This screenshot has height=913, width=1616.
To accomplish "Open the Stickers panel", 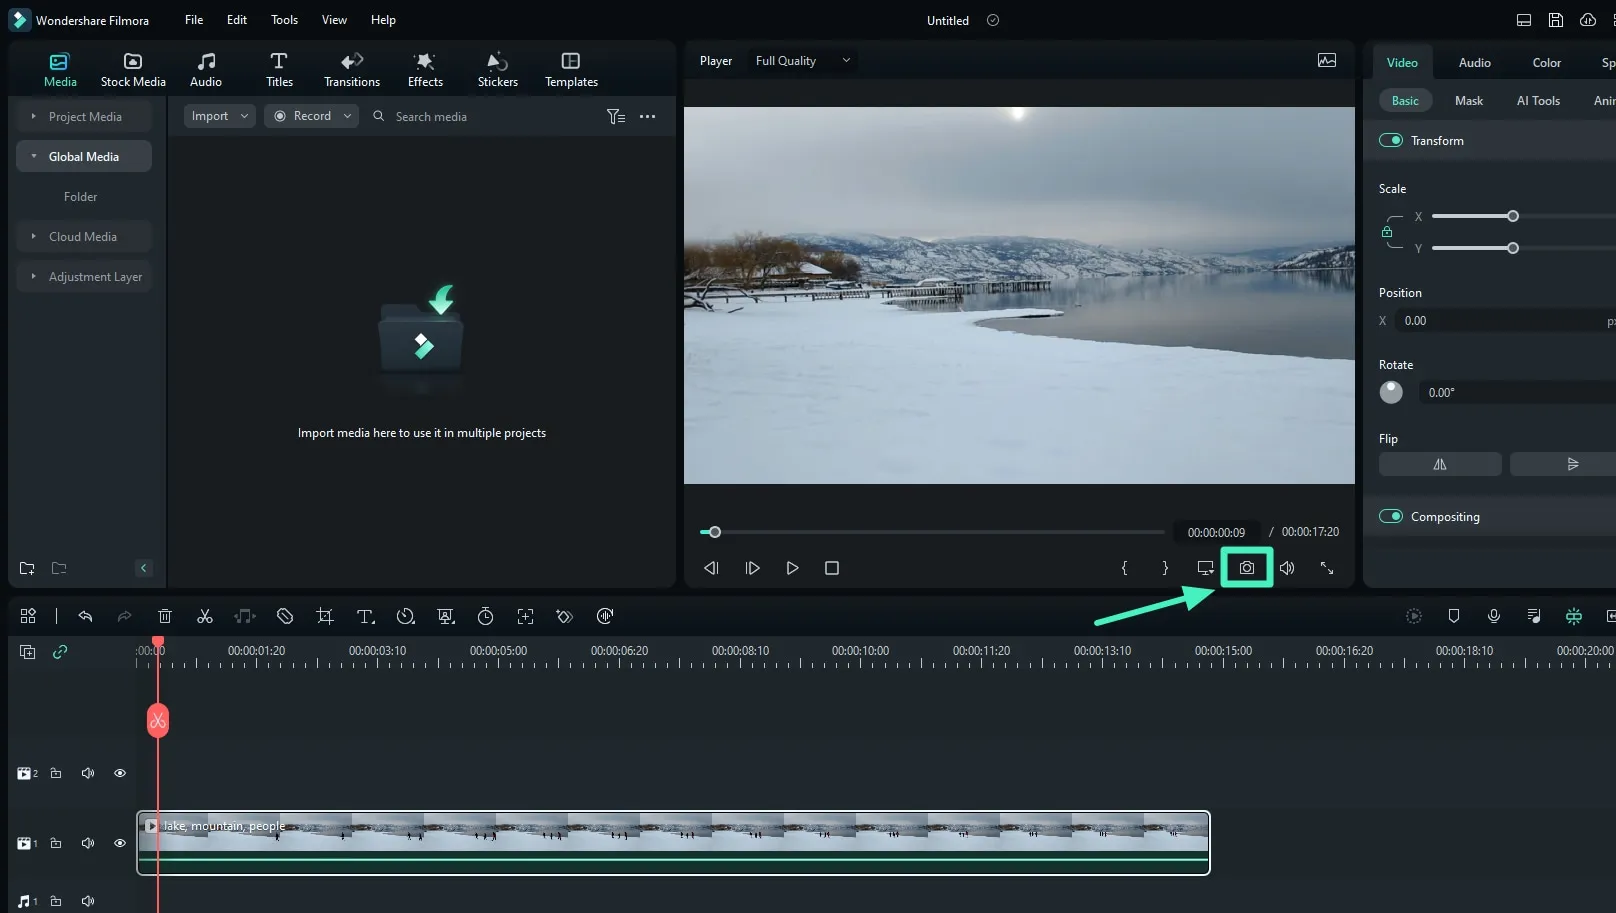I will tap(497, 68).
